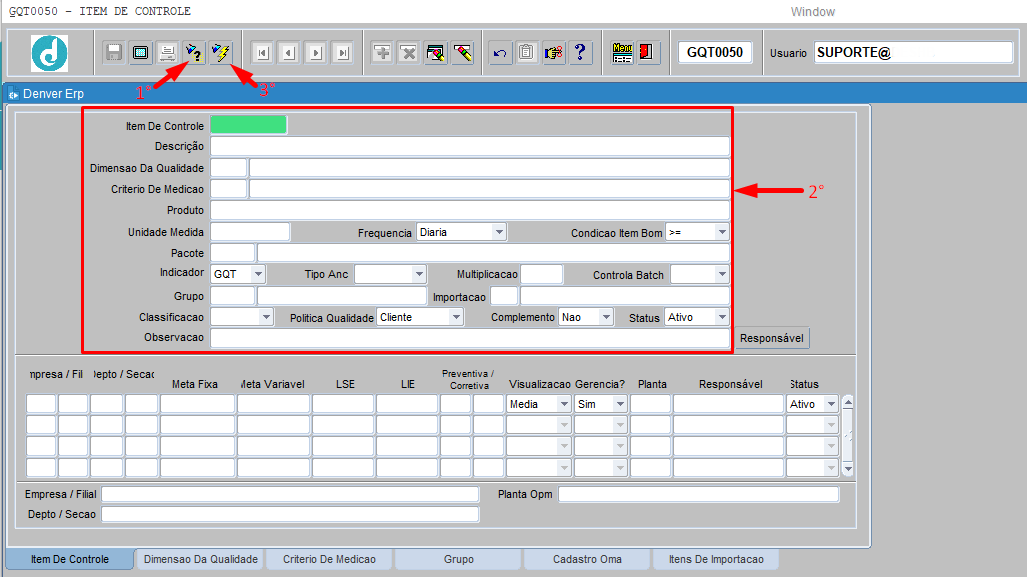Go to previous record arrow icon
Image resolution: width=1027 pixels, height=577 pixels.
pos(289,52)
